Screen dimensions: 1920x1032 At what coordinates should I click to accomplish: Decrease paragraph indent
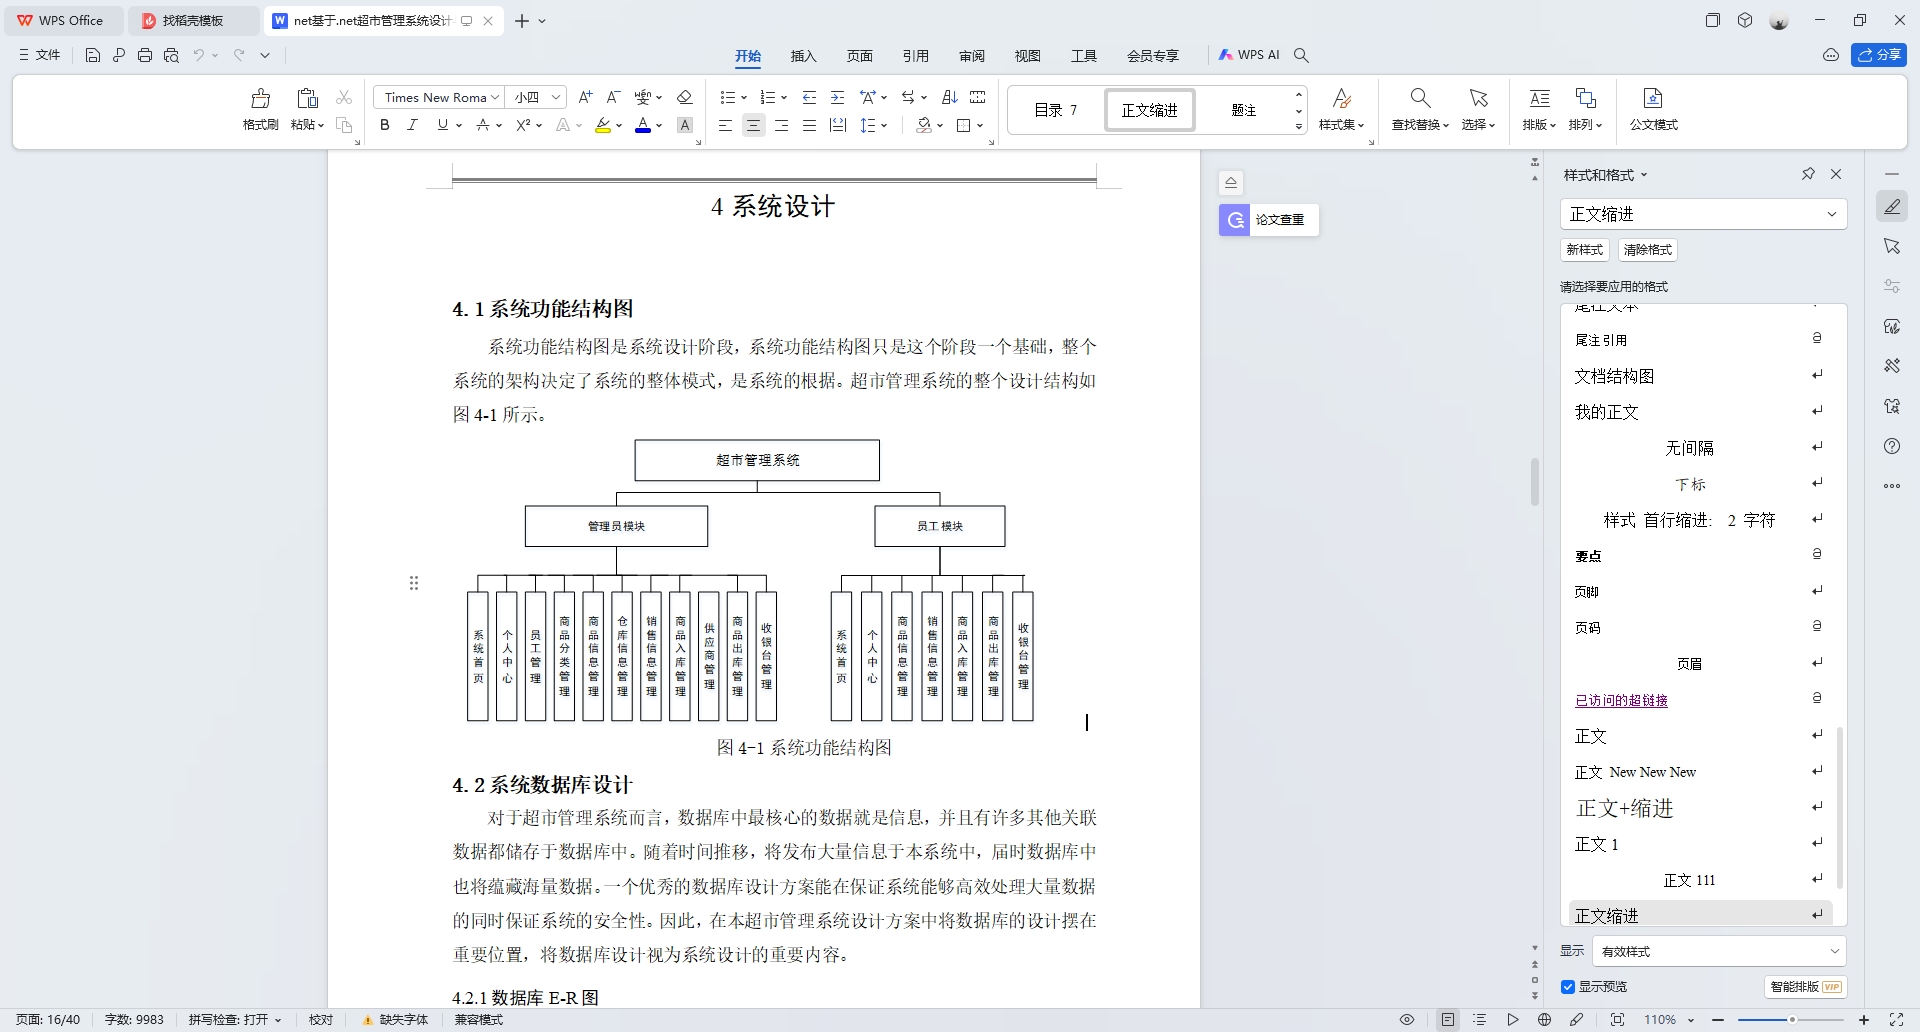810,97
